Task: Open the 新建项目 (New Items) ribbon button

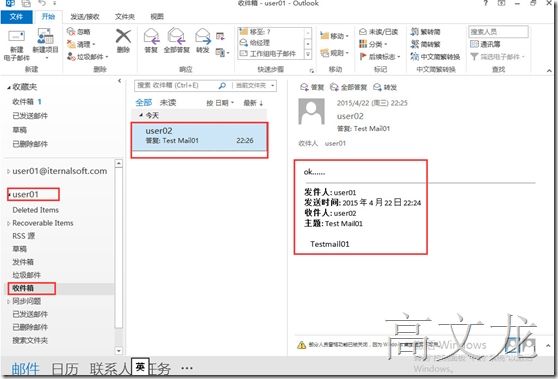Action: (x=45, y=44)
